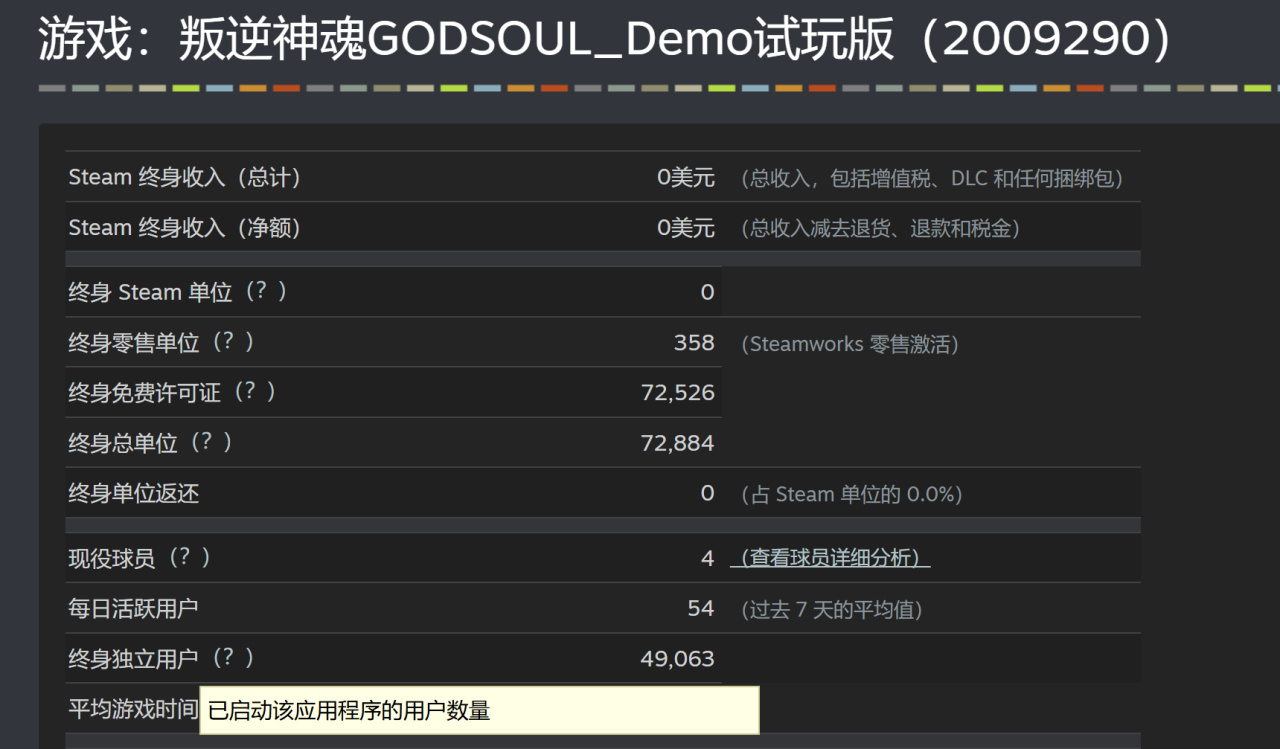Click the 终身 Steam 单位 label text
1280x749 pixels.
(x=150, y=293)
